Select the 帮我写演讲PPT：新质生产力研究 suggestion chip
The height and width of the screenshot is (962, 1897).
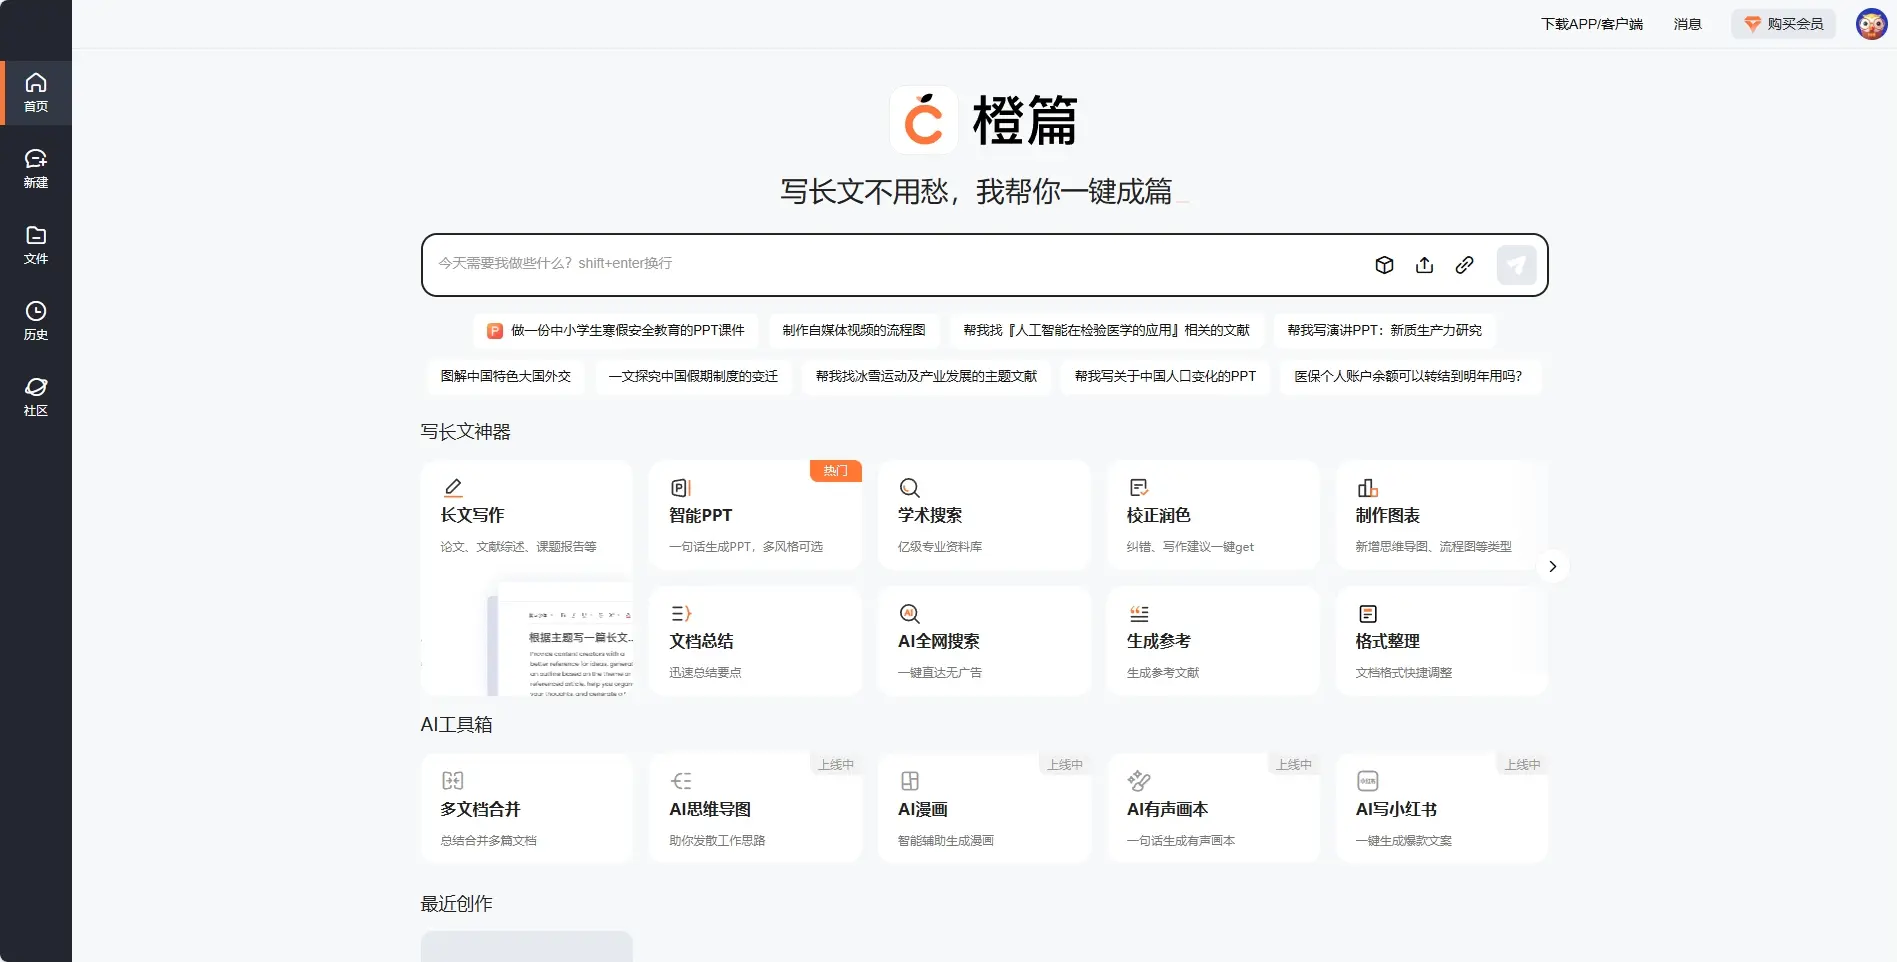(1385, 330)
